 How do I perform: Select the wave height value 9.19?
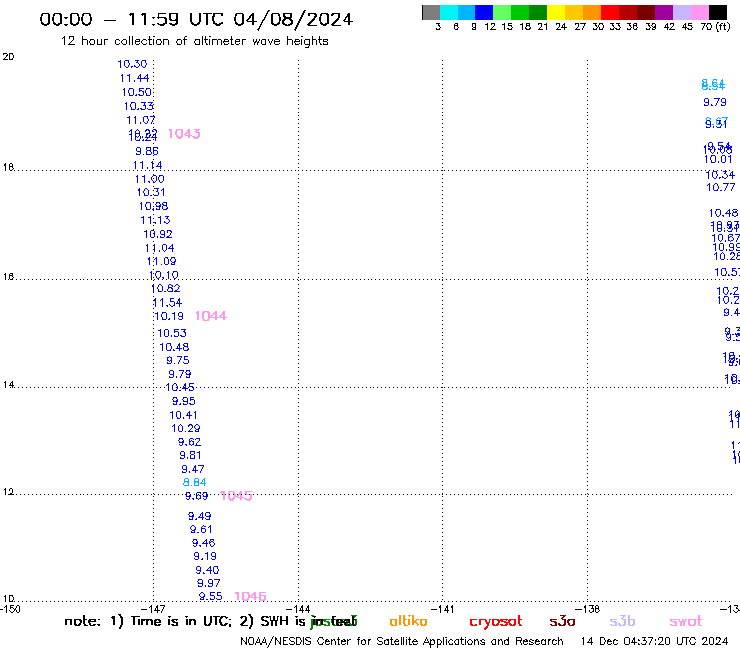pos(205,557)
